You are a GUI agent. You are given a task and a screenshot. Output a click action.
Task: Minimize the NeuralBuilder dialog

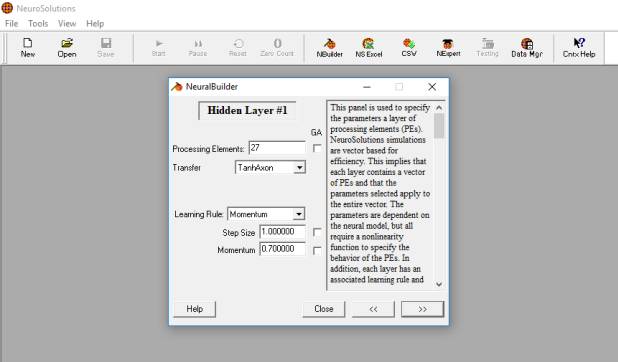(x=367, y=87)
